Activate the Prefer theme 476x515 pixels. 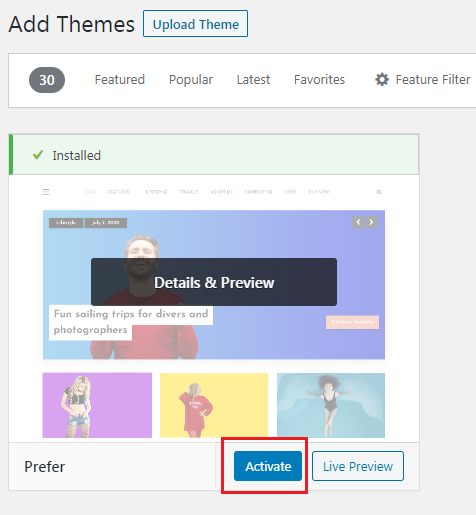click(x=268, y=466)
